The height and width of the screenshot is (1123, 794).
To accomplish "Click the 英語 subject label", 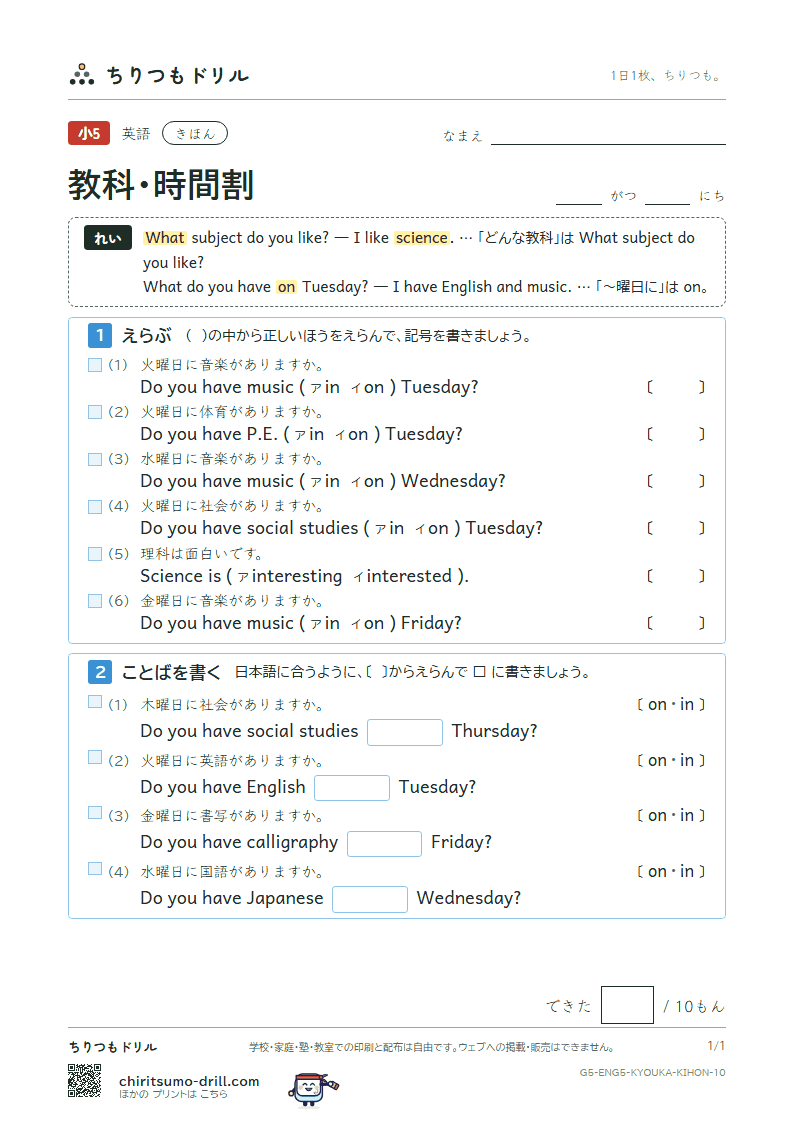I will point(136,134).
